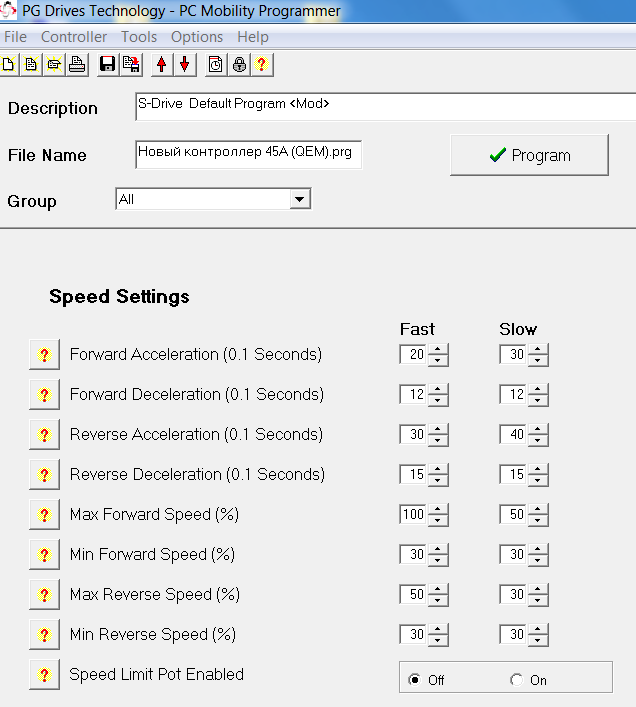Image resolution: width=636 pixels, height=707 pixels.
Task: Decrease Slow Max Forward Speed value
Action: (539, 520)
